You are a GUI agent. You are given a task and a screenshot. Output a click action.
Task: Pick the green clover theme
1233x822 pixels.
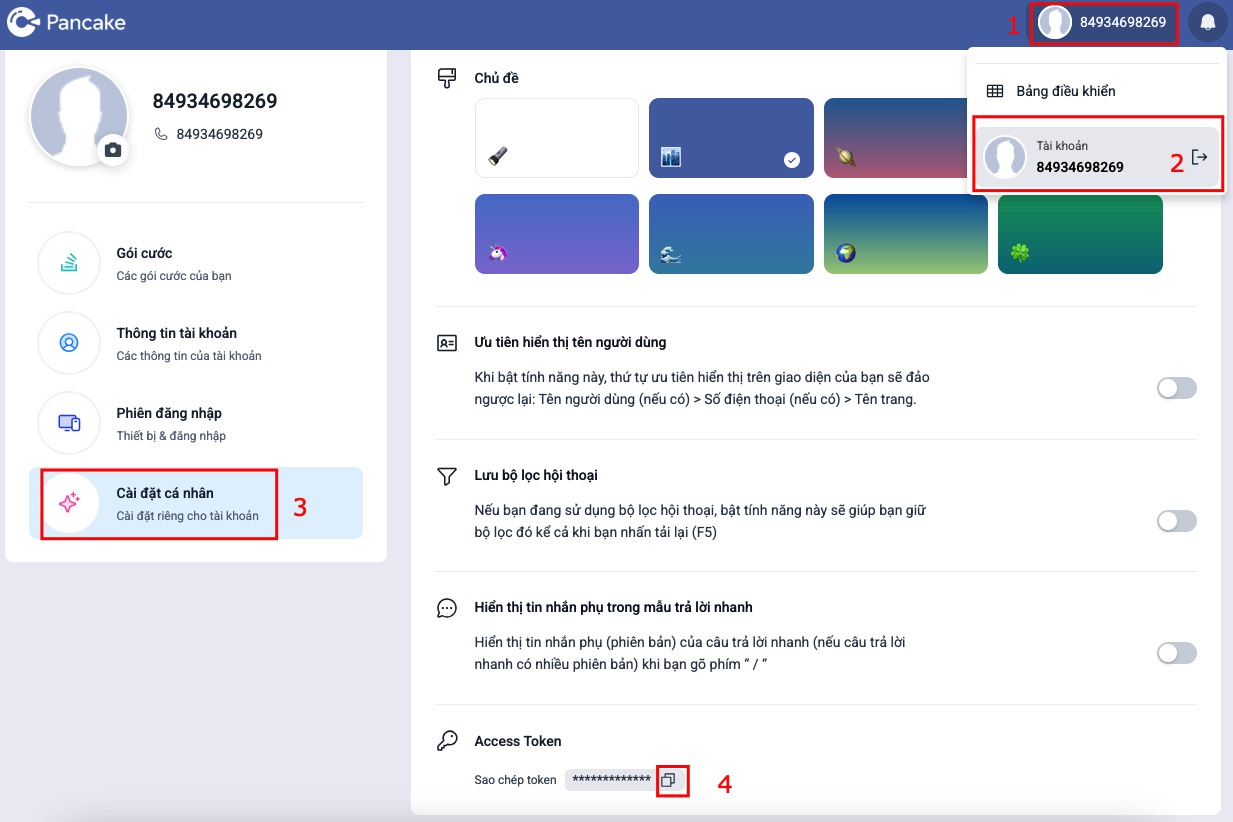(1080, 234)
